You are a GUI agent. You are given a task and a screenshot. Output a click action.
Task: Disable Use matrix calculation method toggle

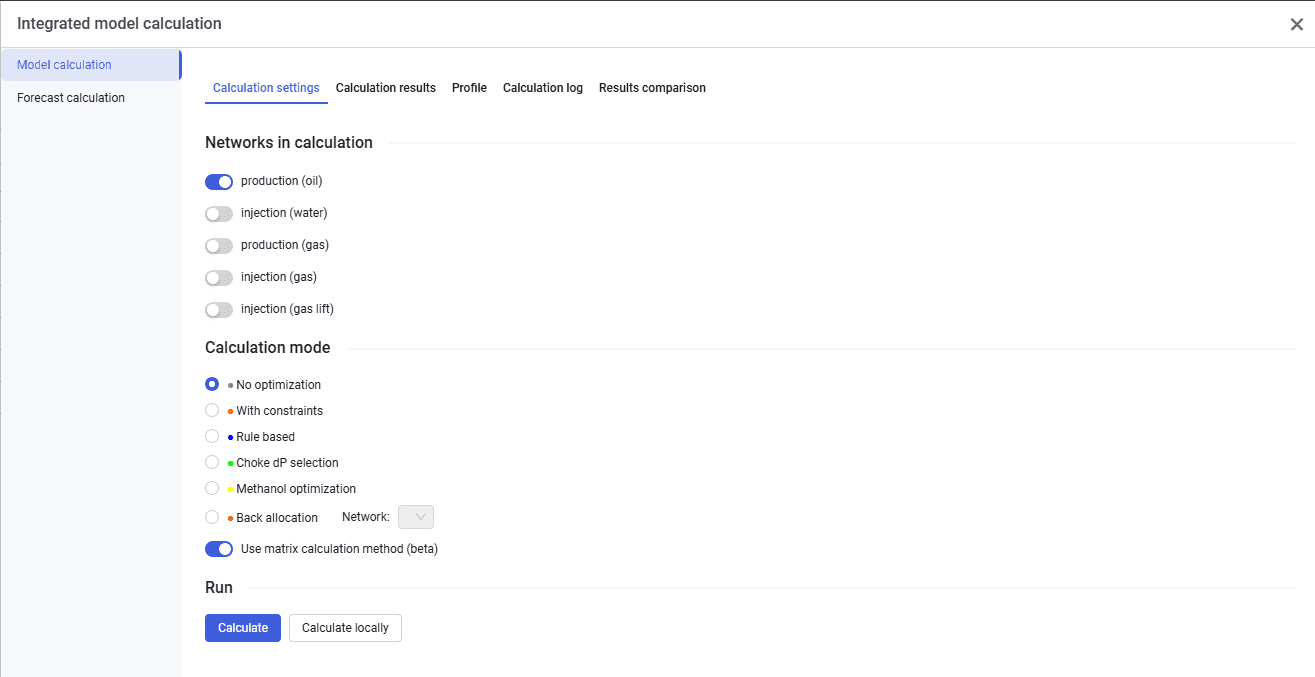(x=219, y=549)
